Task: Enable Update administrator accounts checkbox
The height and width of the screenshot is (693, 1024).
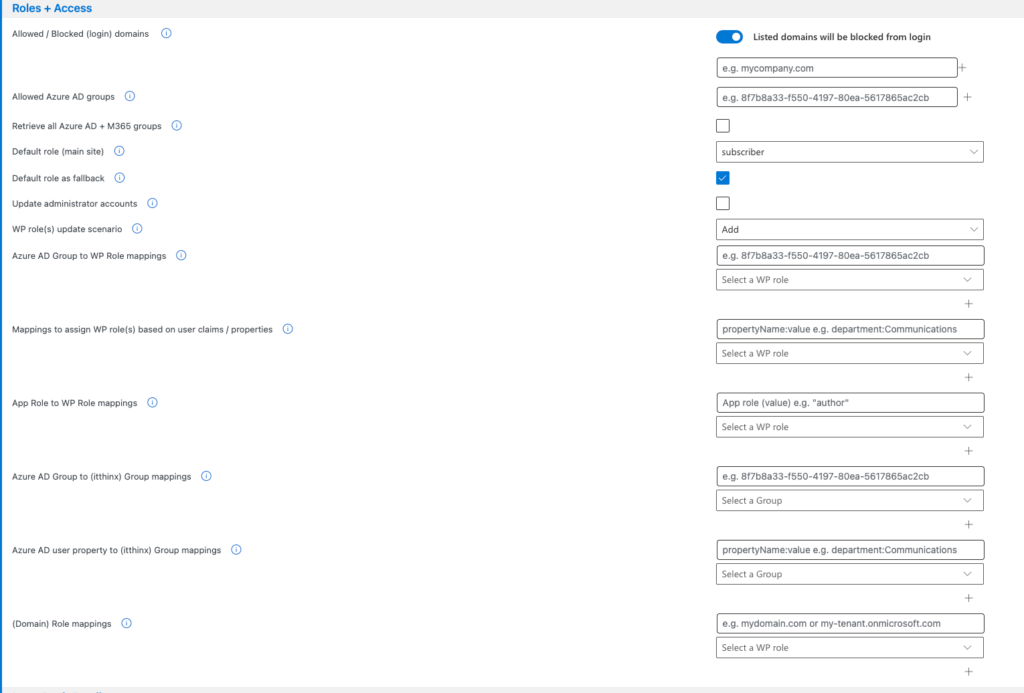Action: (723, 203)
